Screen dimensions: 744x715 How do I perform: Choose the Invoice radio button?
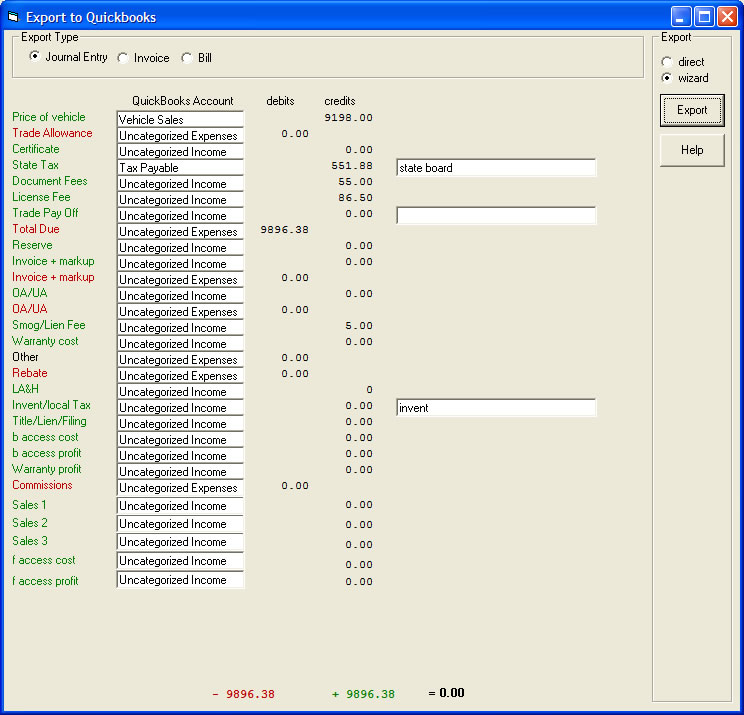tap(123, 58)
